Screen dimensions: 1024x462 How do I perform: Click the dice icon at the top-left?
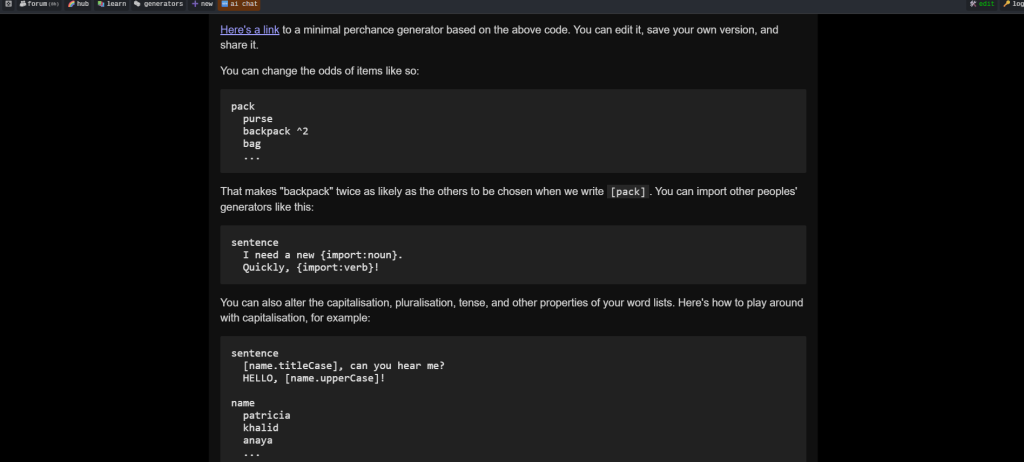(8, 4)
